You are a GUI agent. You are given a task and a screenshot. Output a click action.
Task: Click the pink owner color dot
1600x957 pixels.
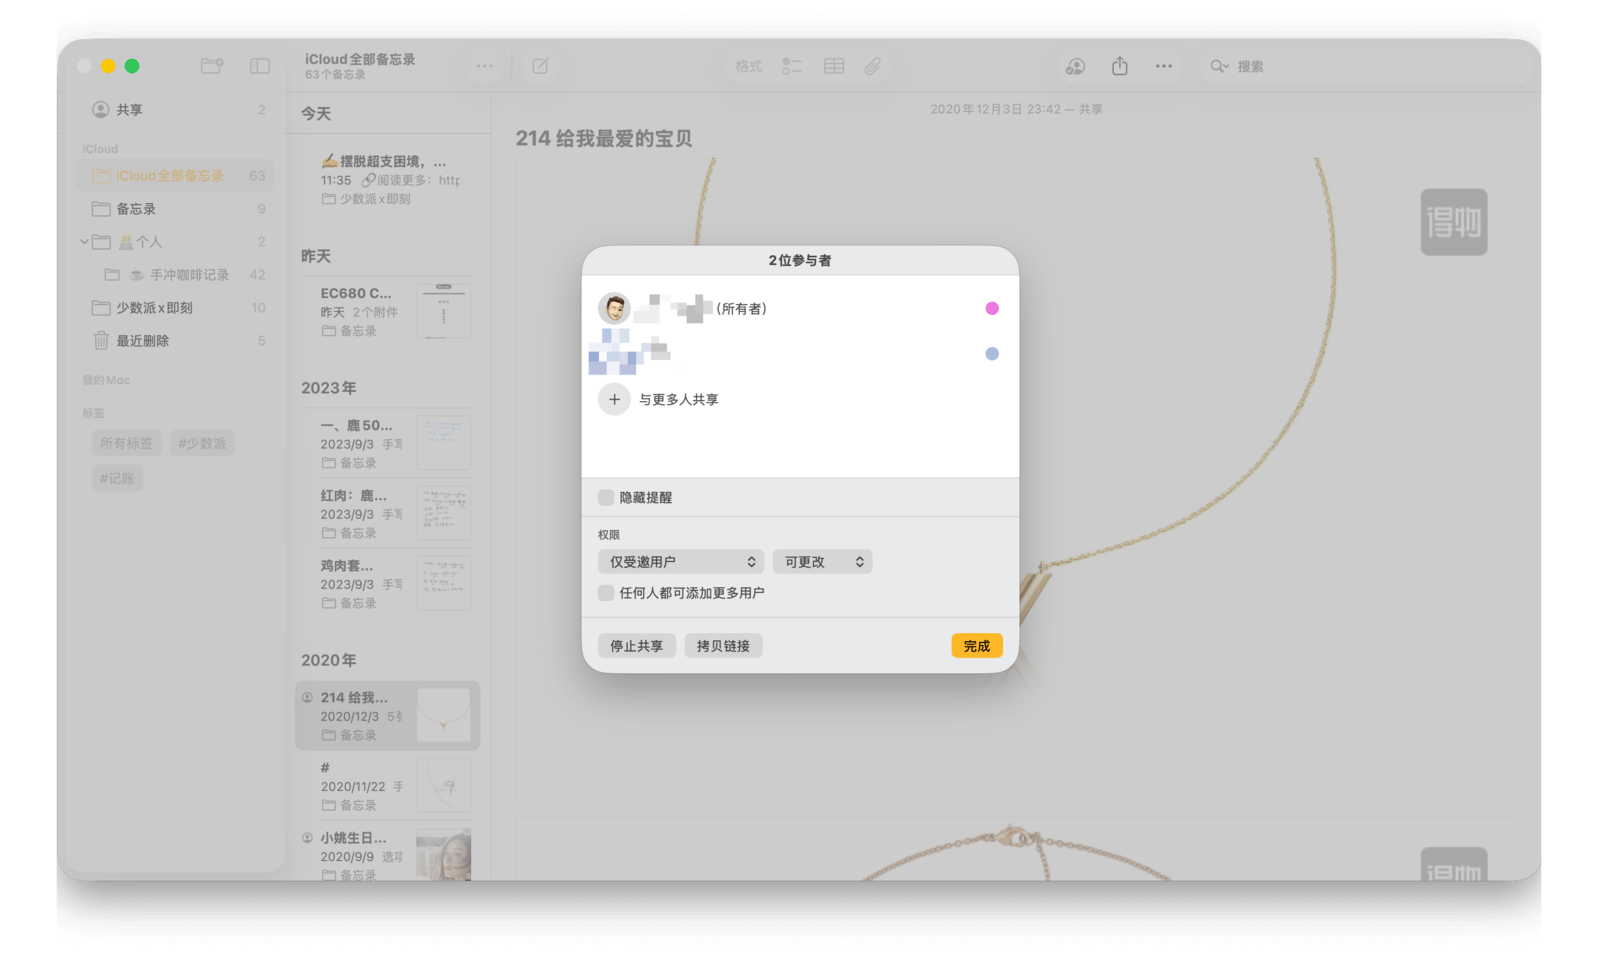pyautogui.click(x=992, y=308)
